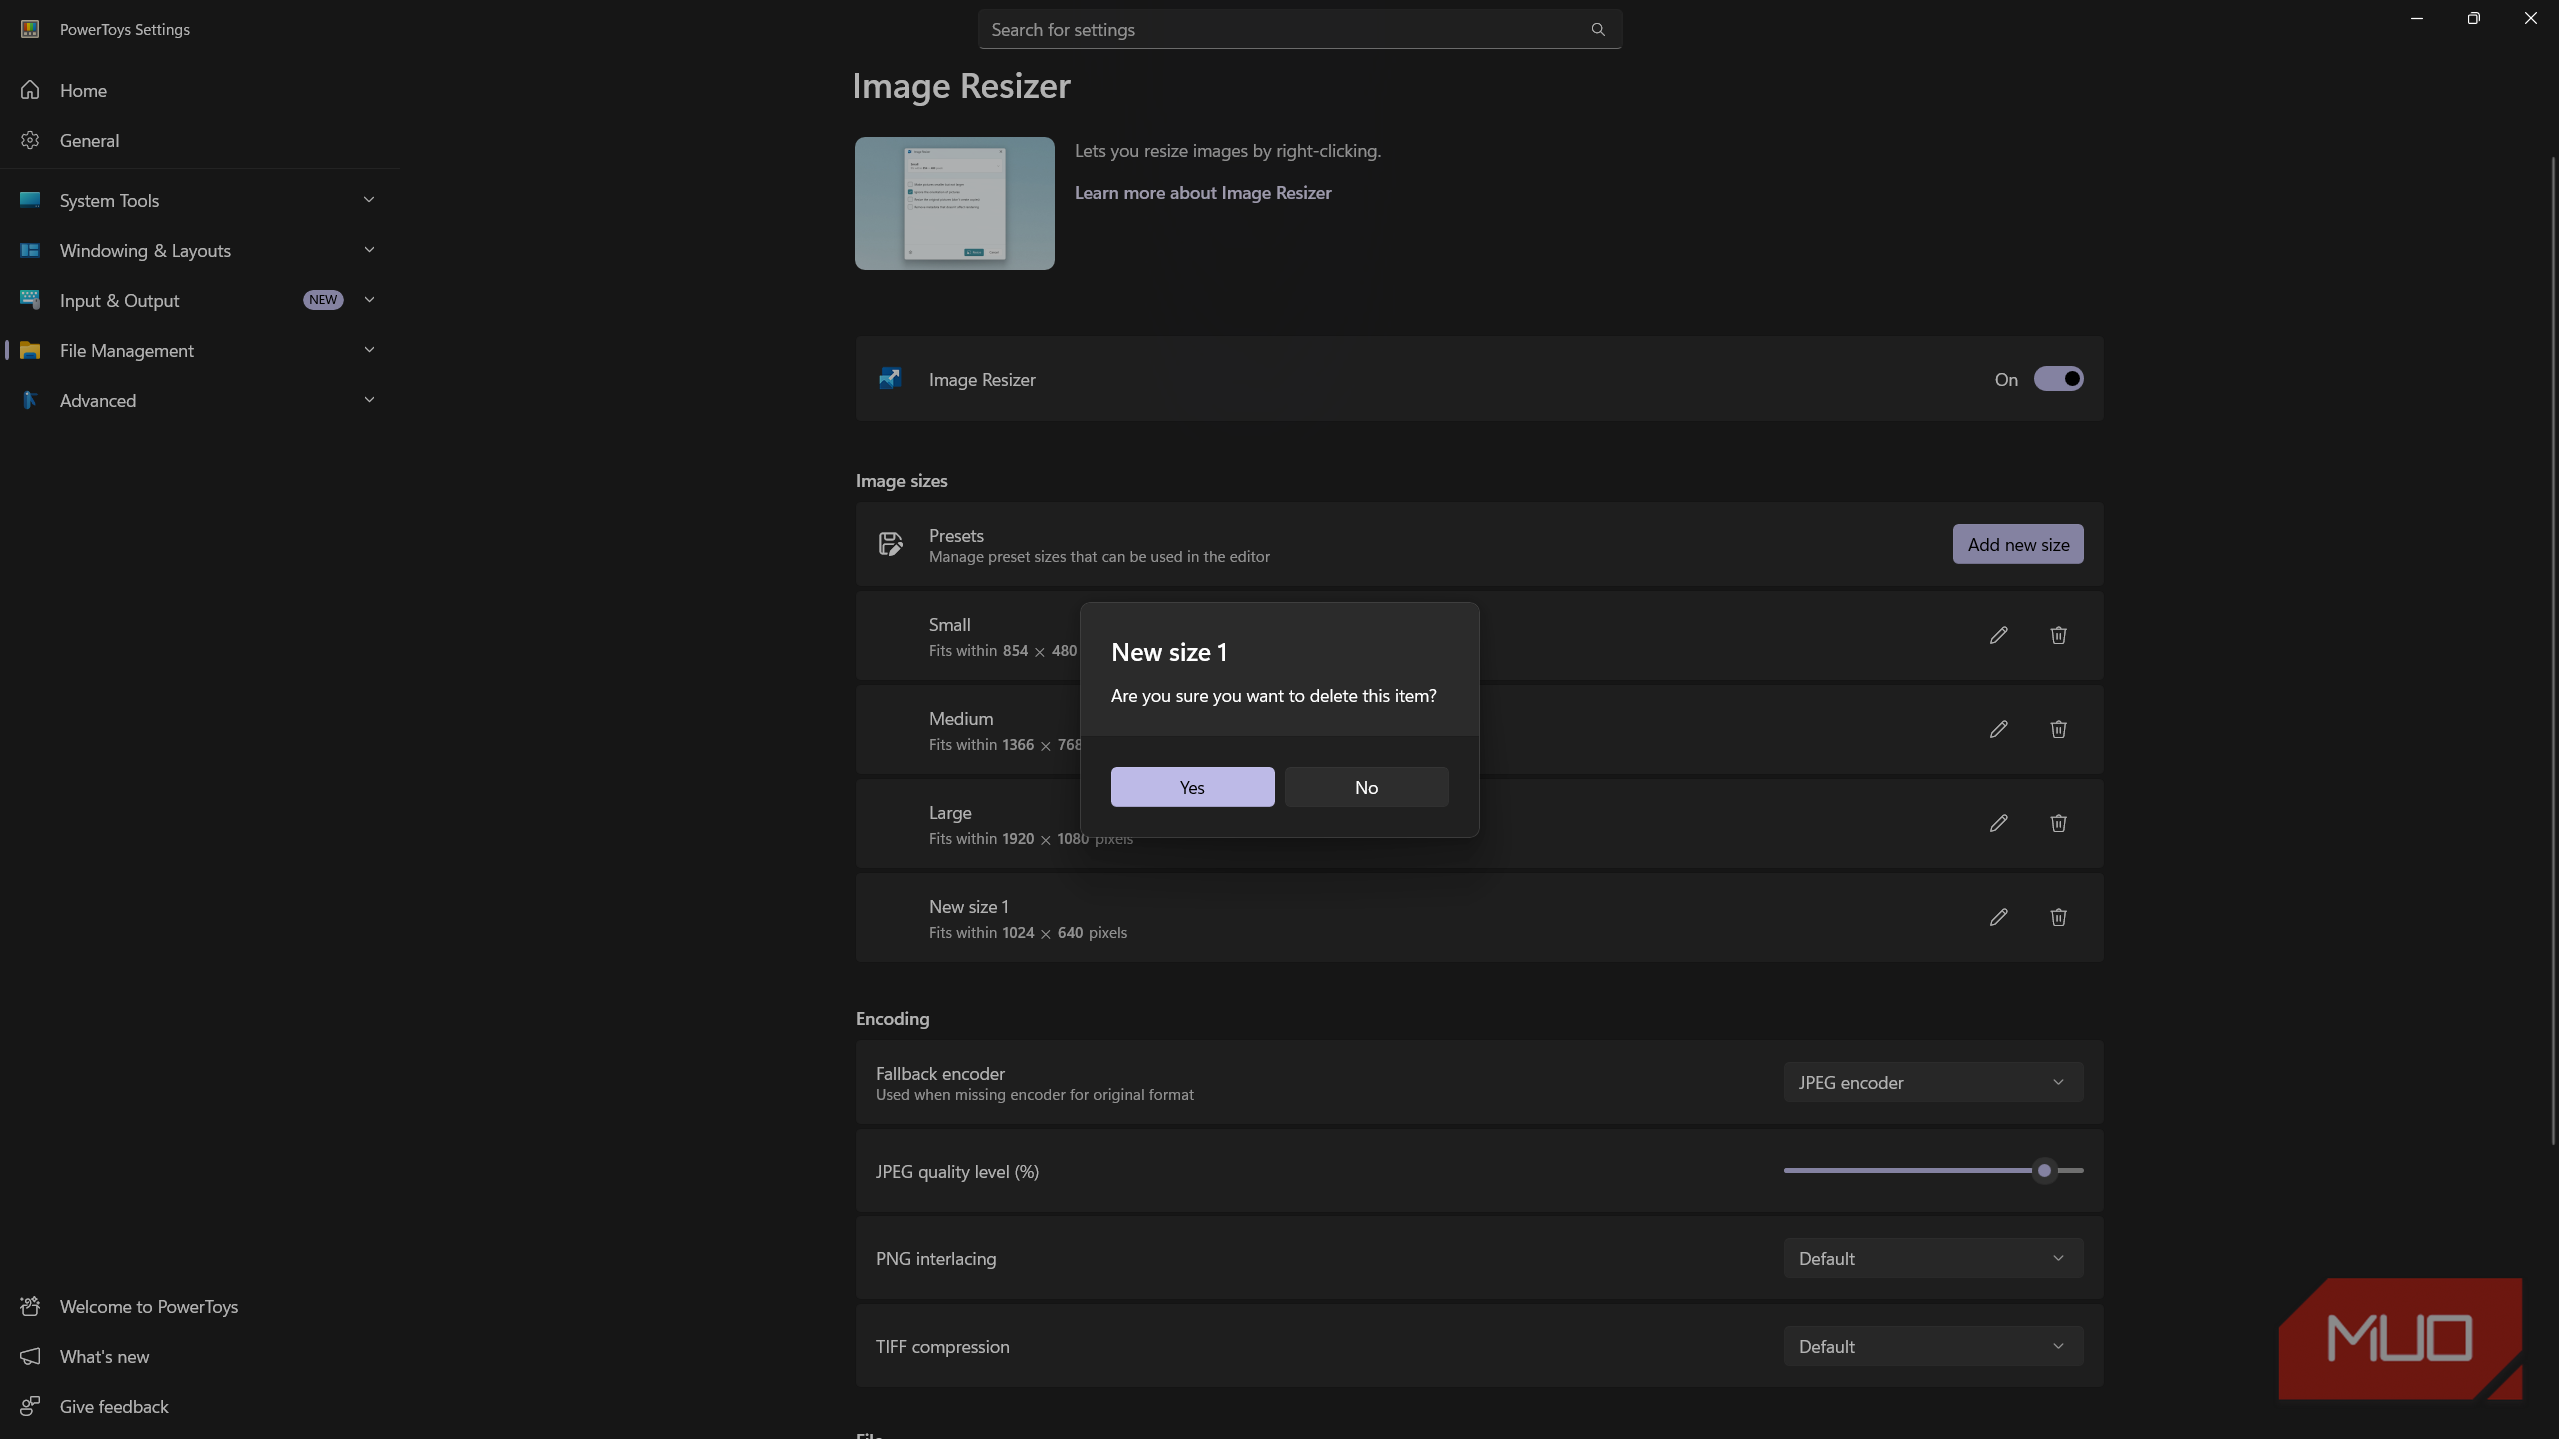Click the Windowing & Layouts icon
The height and width of the screenshot is (1439, 2559).
pos(30,250)
